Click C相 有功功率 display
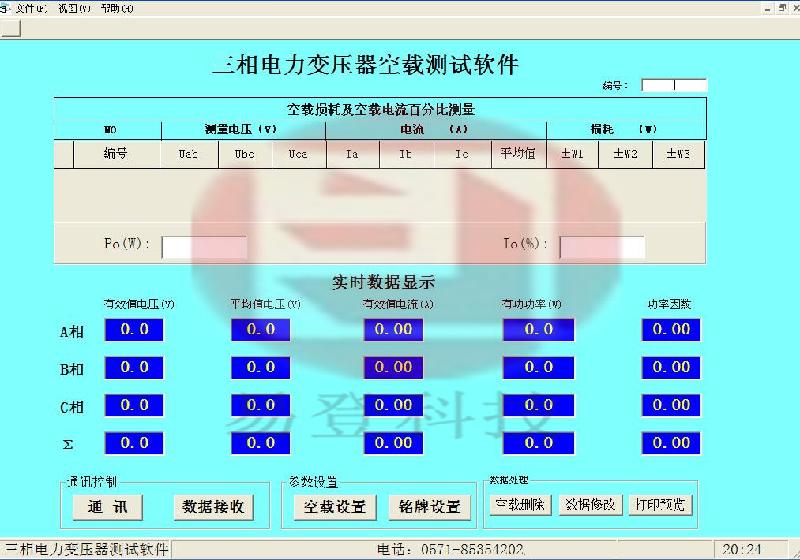 click(538, 405)
